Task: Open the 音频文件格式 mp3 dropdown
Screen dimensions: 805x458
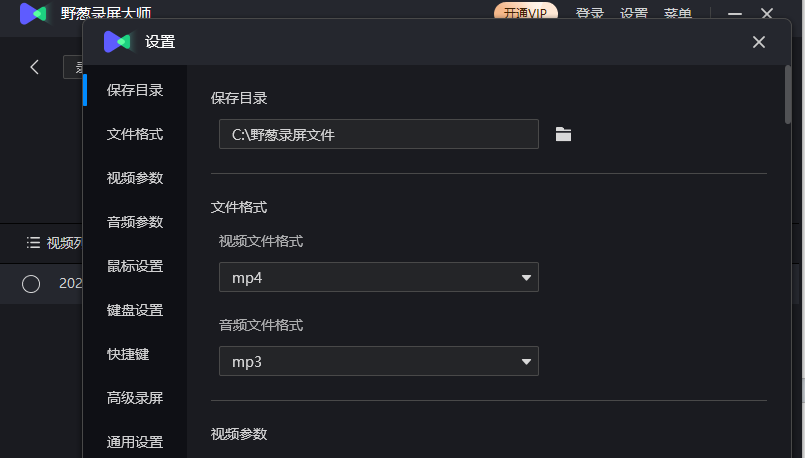Action: (379, 361)
